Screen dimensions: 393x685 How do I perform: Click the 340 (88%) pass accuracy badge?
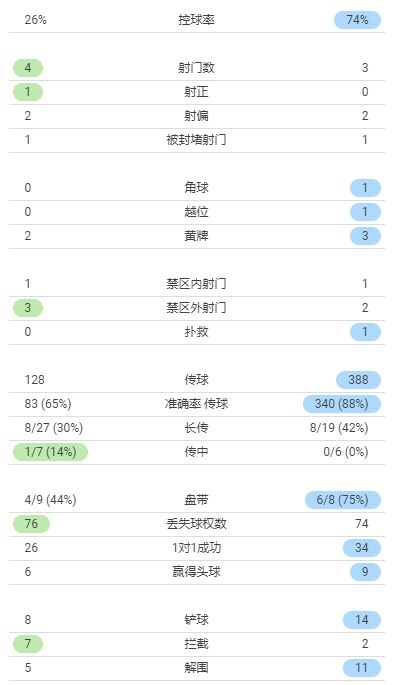[x=342, y=404]
